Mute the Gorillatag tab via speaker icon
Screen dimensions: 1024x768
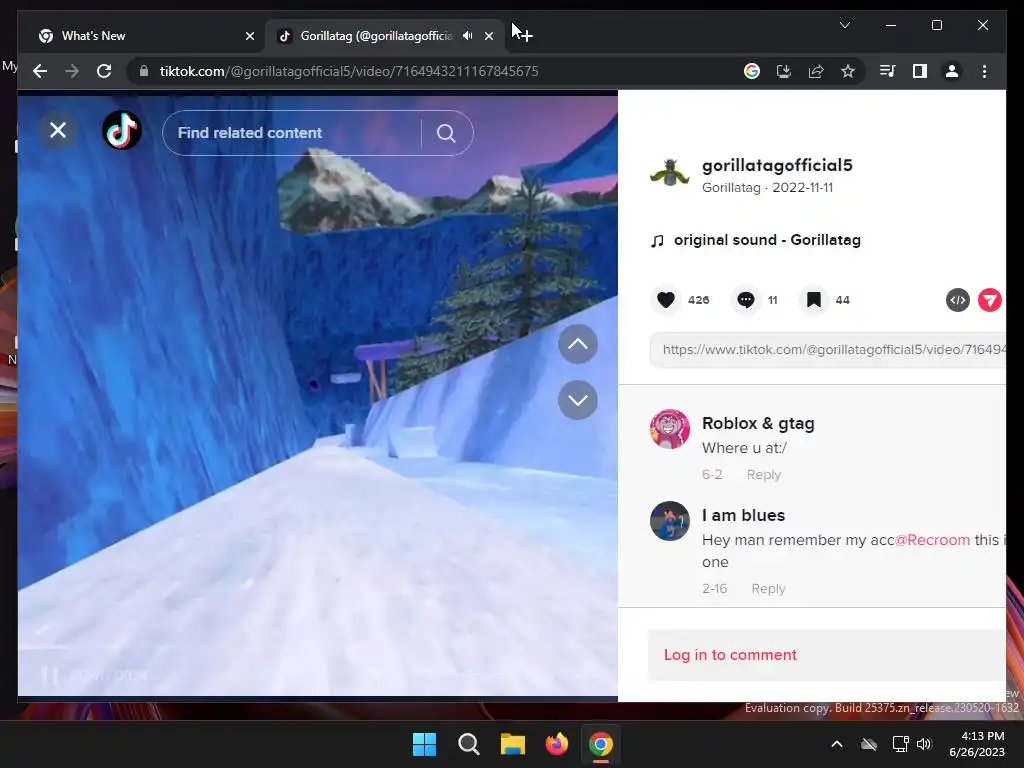pos(468,36)
